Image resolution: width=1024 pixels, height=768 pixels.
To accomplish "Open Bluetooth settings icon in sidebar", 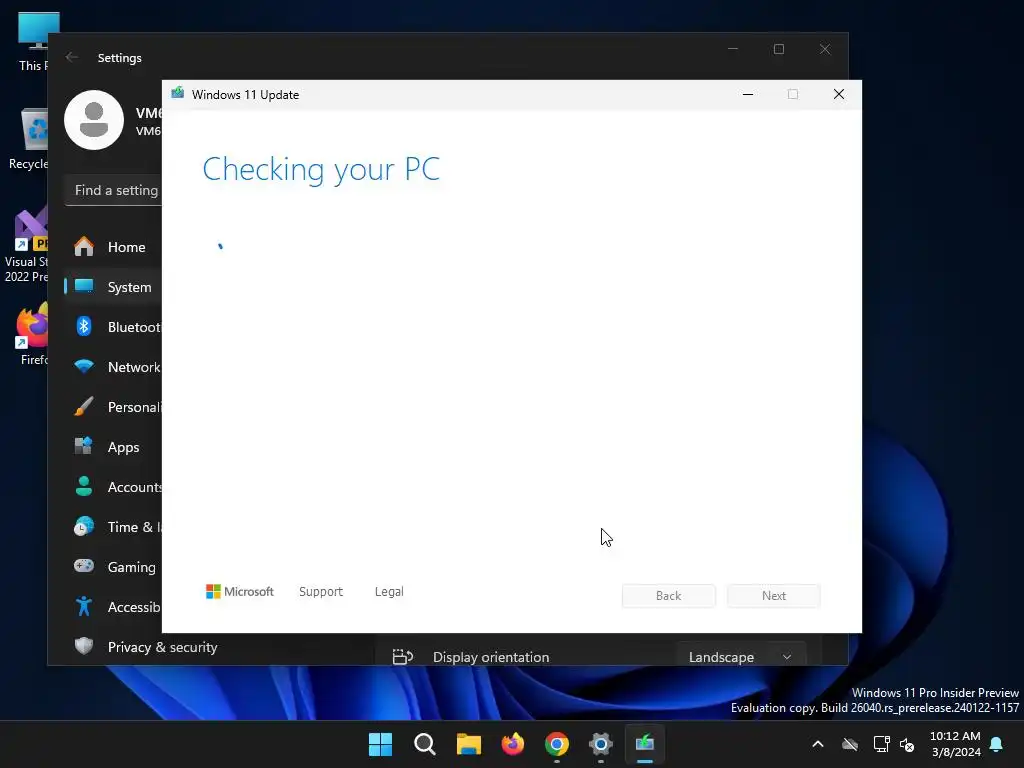I will coord(84,327).
